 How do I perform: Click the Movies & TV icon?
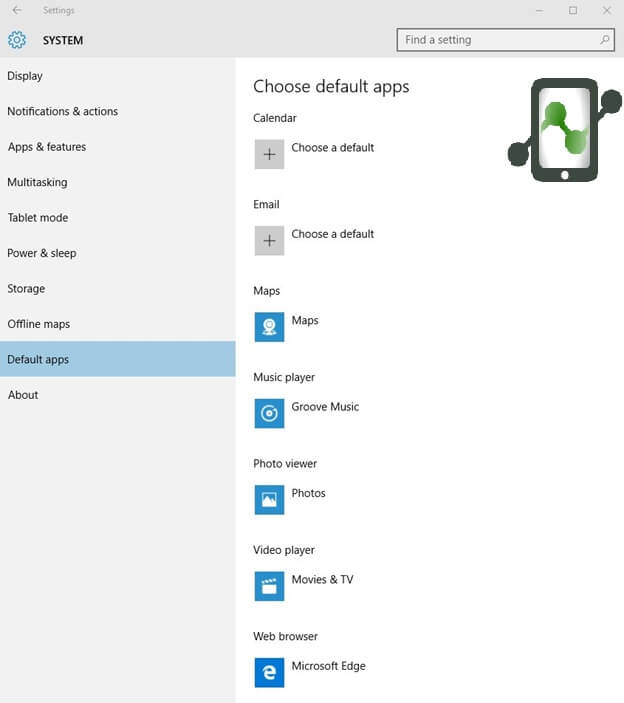[x=269, y=586]
